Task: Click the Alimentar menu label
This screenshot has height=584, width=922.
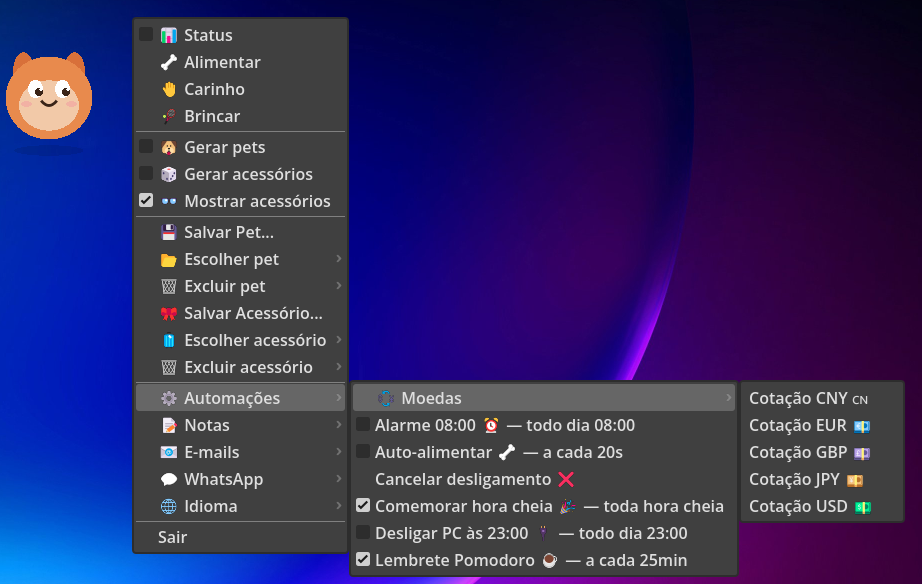Action: (222, 62)
